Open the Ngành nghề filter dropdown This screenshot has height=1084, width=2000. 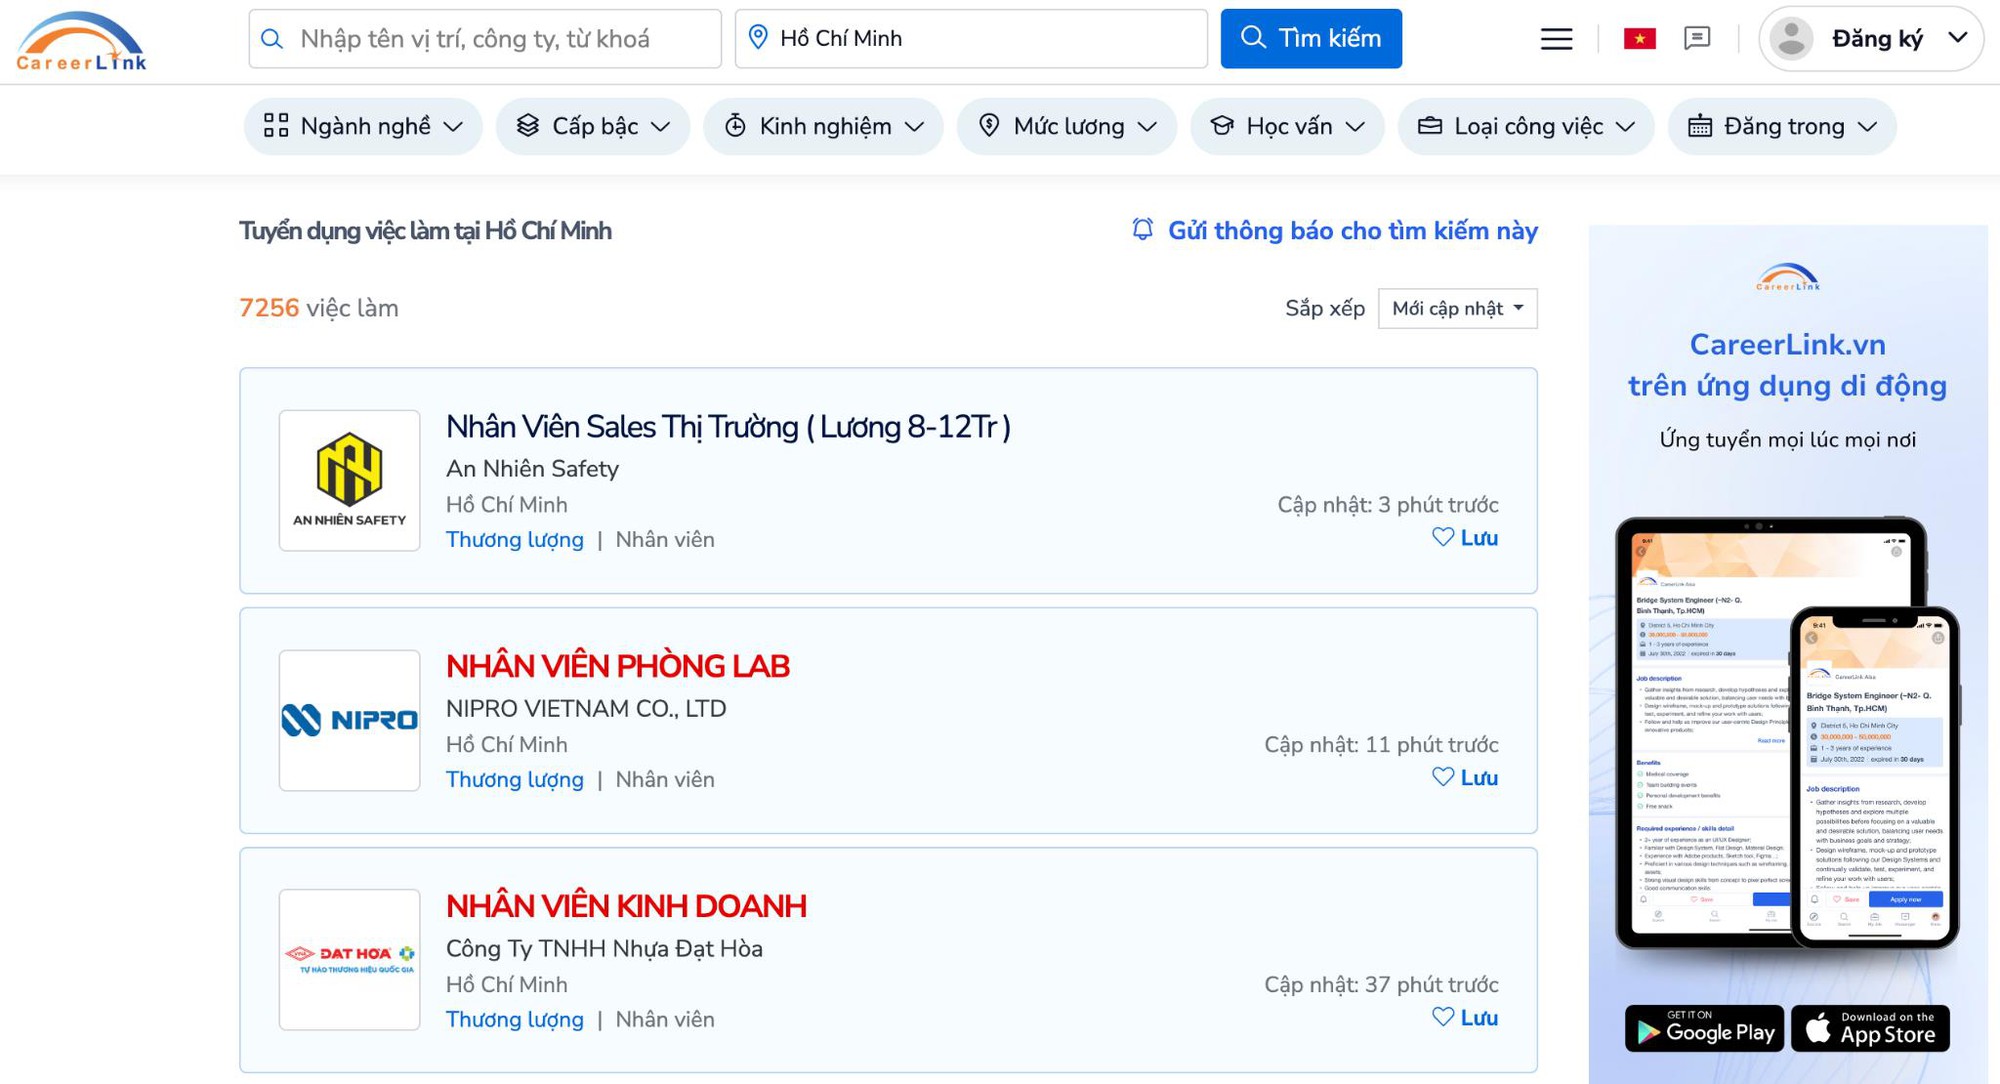[x=362, y=126]
